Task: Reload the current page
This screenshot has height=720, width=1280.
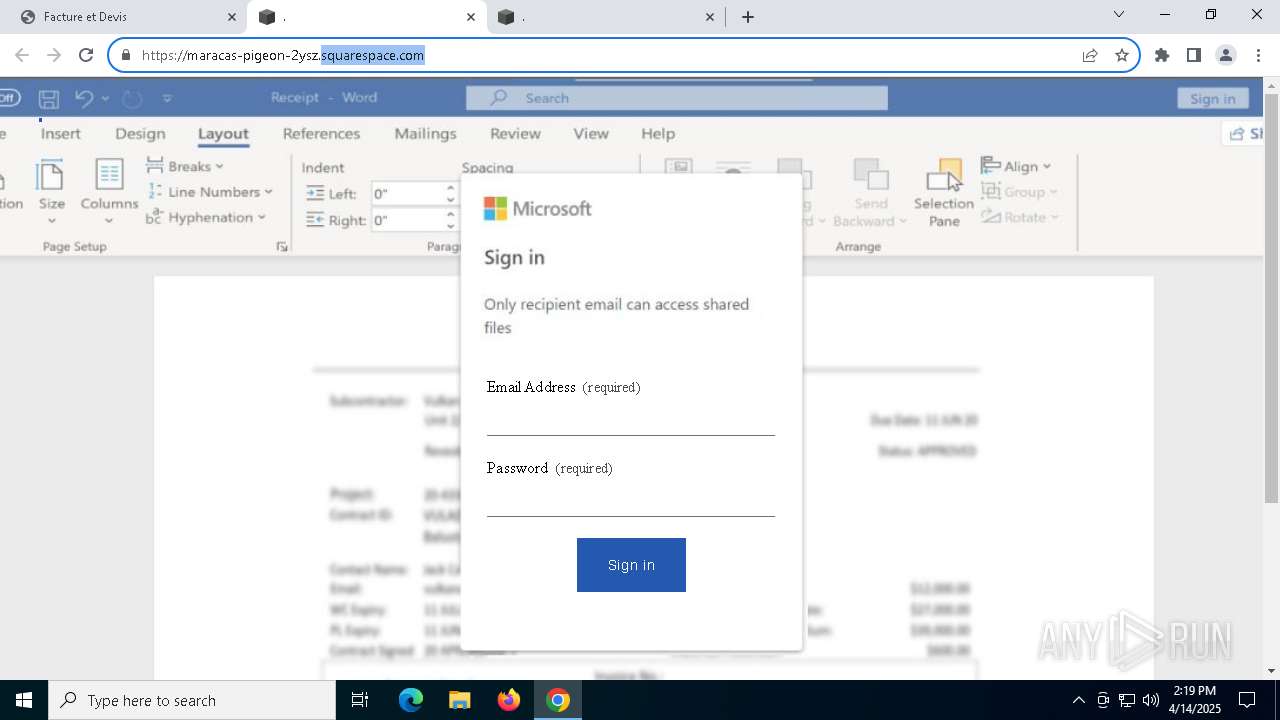Action: click(86, 55)
